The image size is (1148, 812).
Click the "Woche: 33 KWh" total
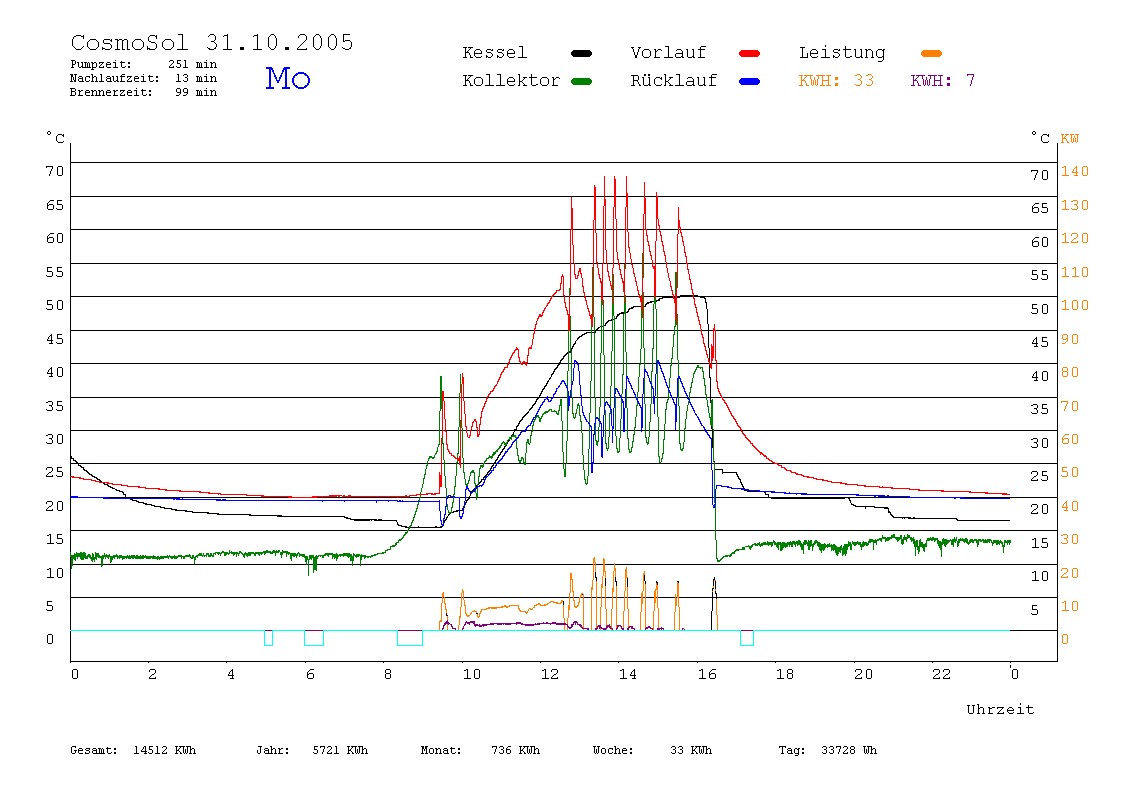[652, 750]
